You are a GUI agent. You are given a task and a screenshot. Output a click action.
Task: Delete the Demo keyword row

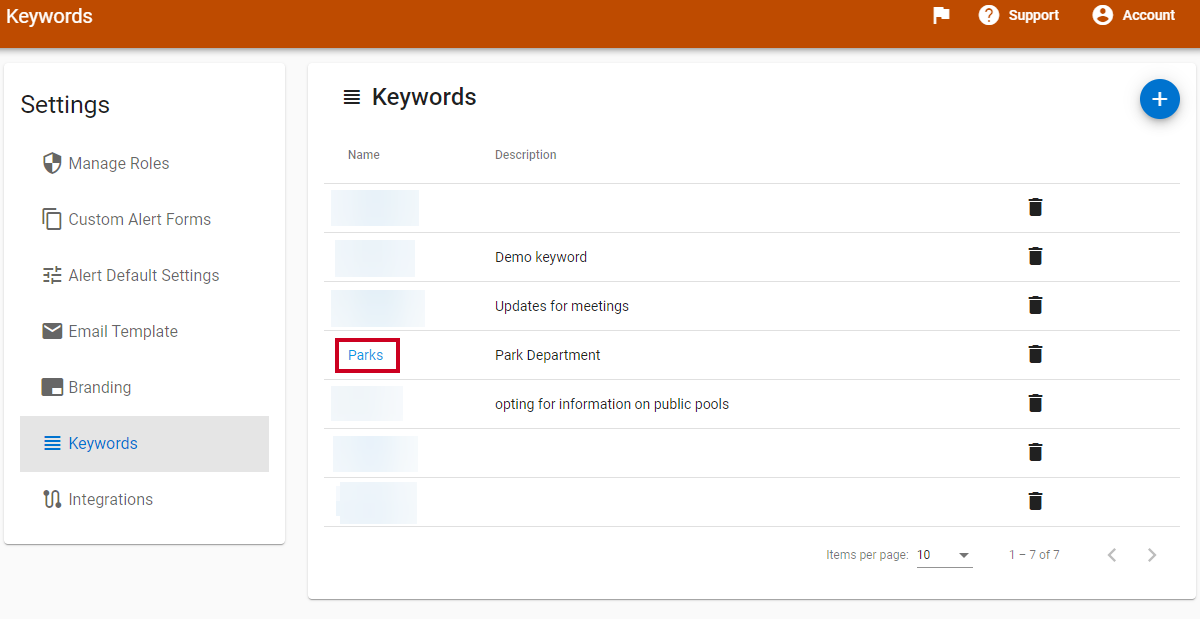(x=1035, y=256)
